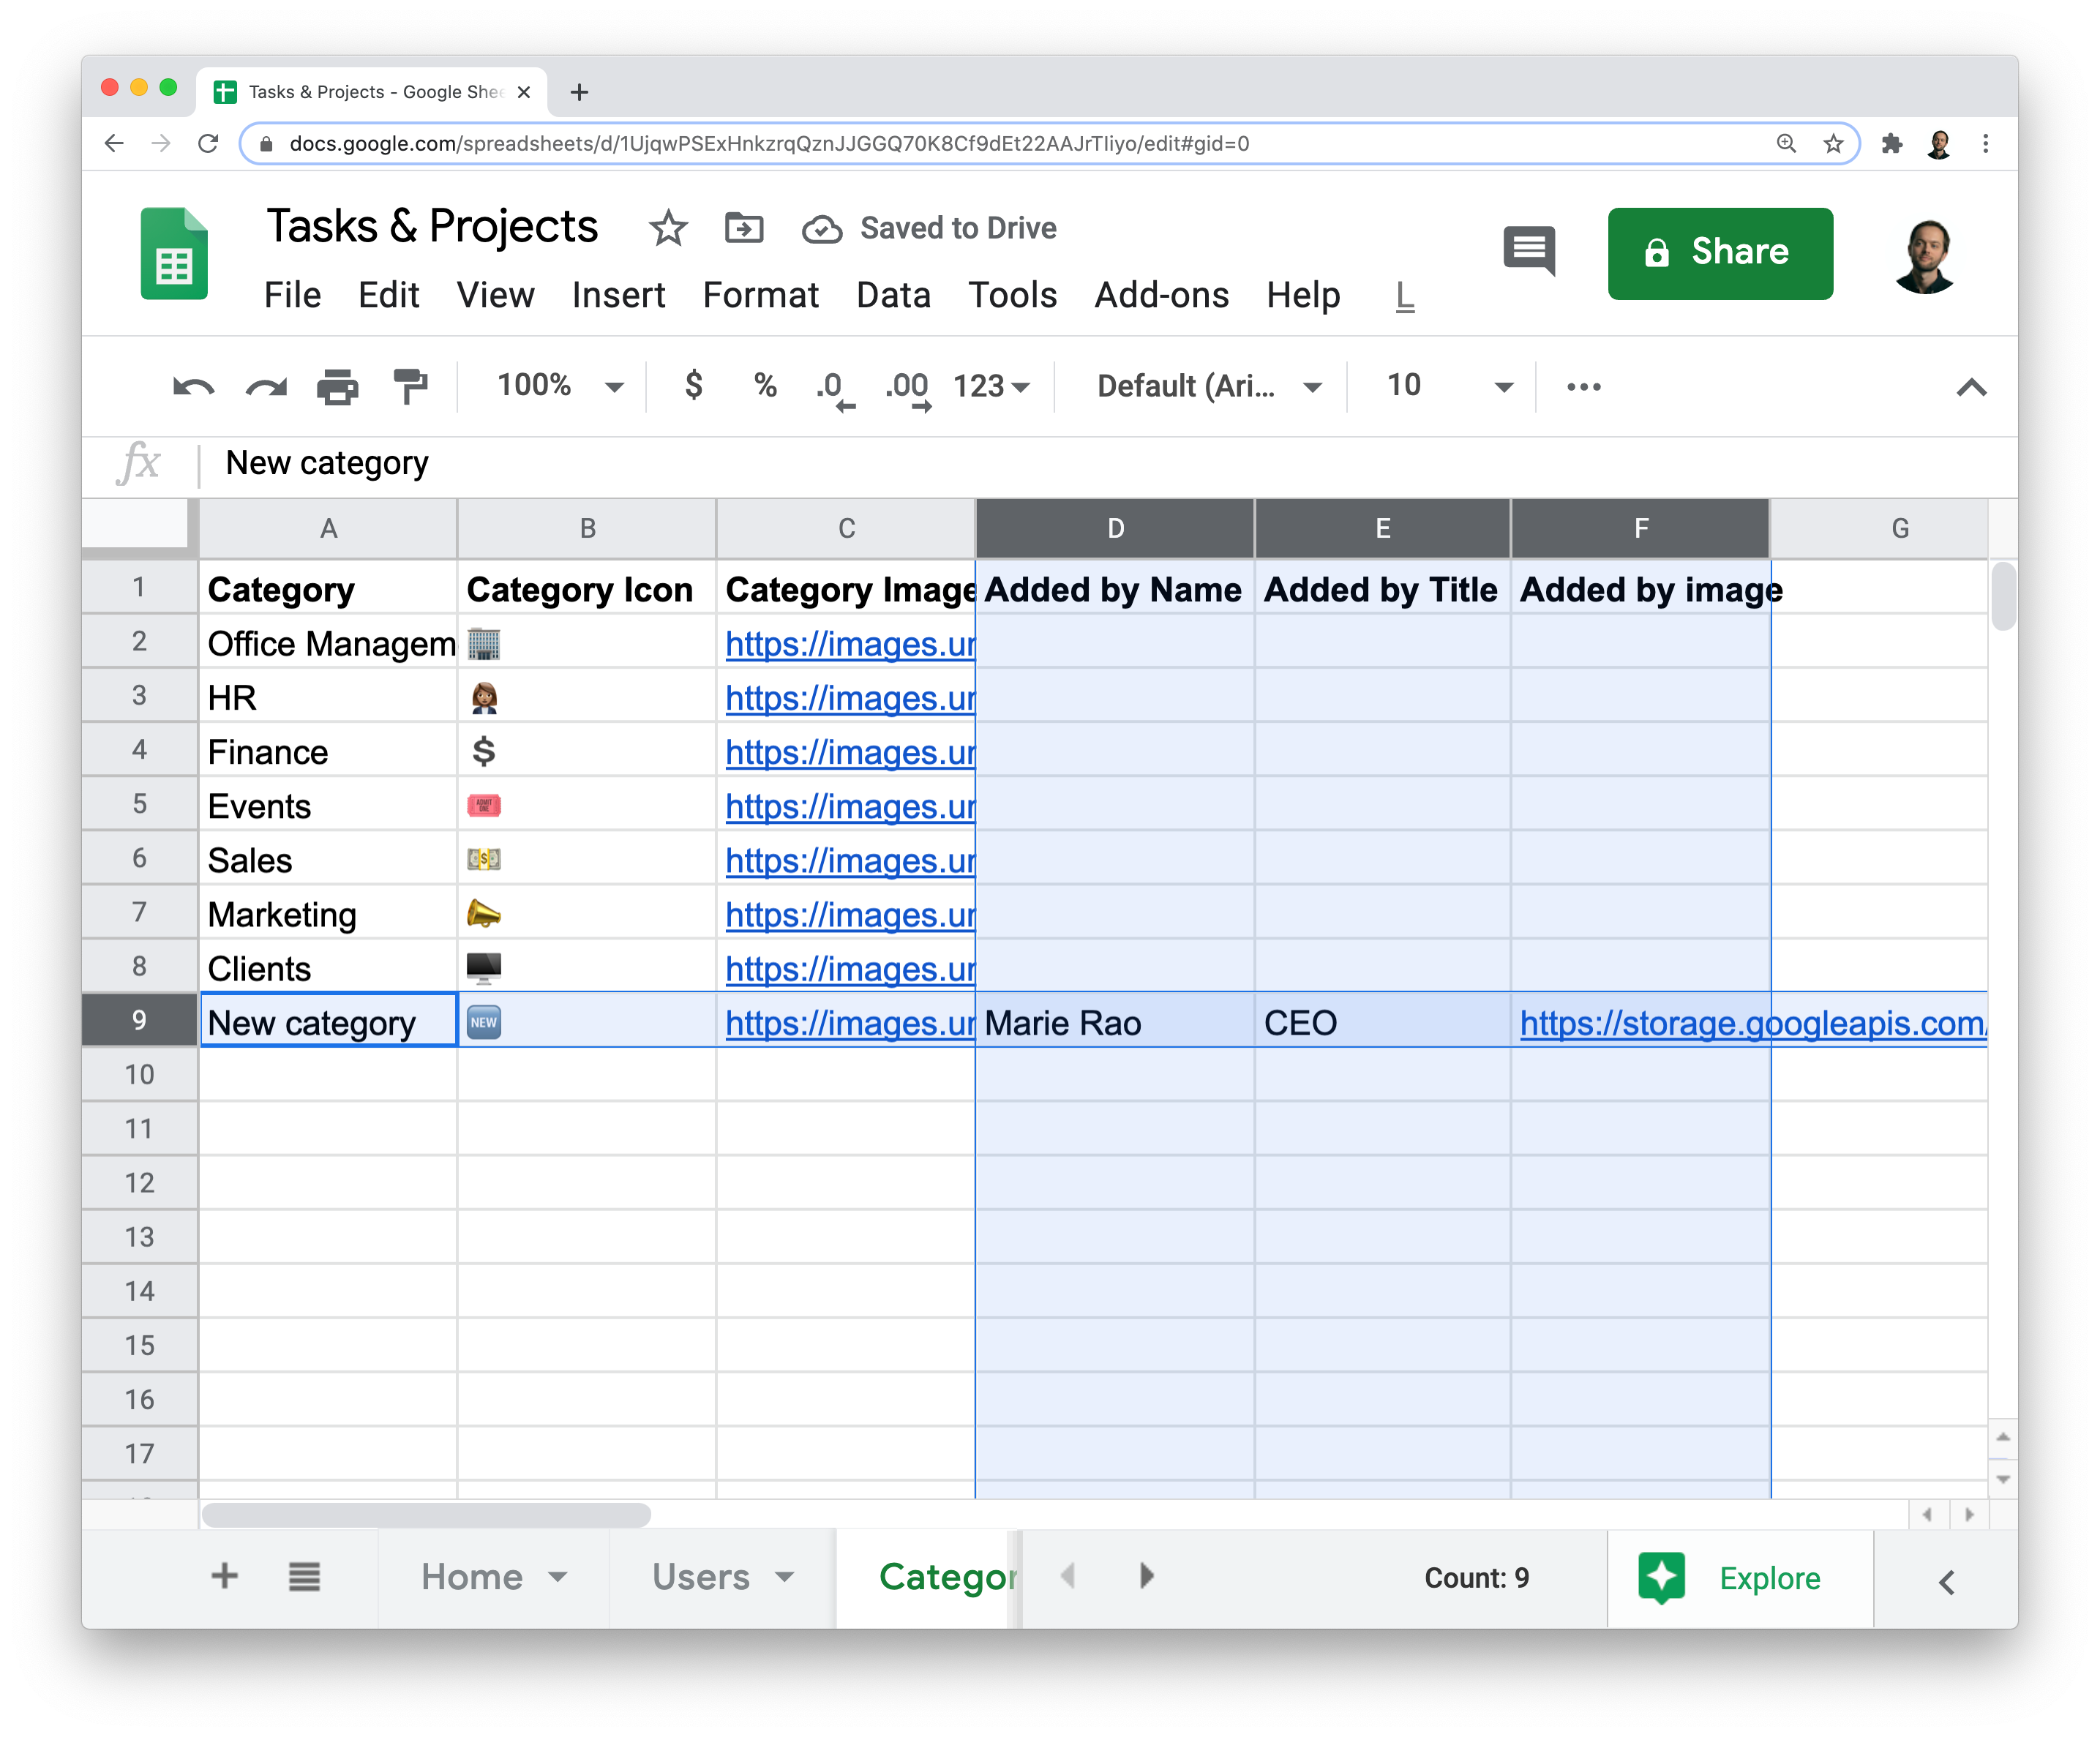The width and height of the screenshot is (2100, 1737).
Task: Star the Tasks & Projects document
Action: click(x=668, y=228)
